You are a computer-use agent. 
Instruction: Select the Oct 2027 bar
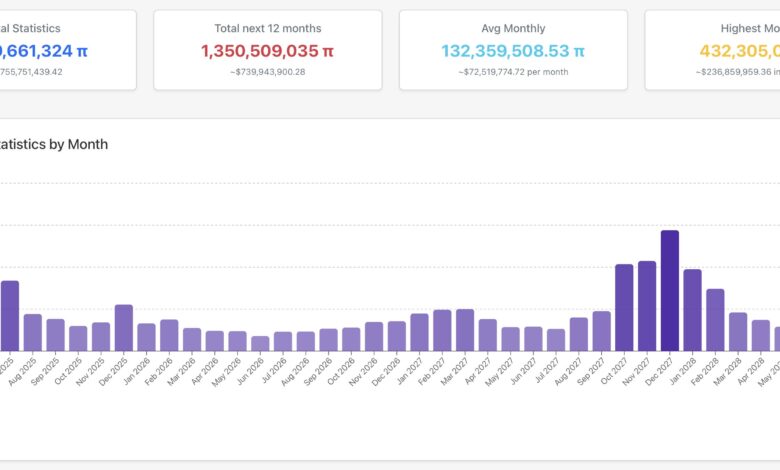click(x=624, y=308)
